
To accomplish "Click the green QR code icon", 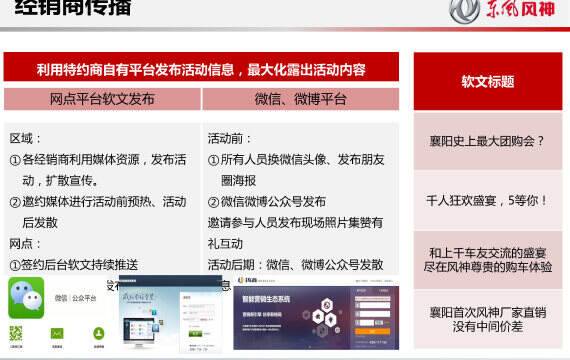I will 16,333.
